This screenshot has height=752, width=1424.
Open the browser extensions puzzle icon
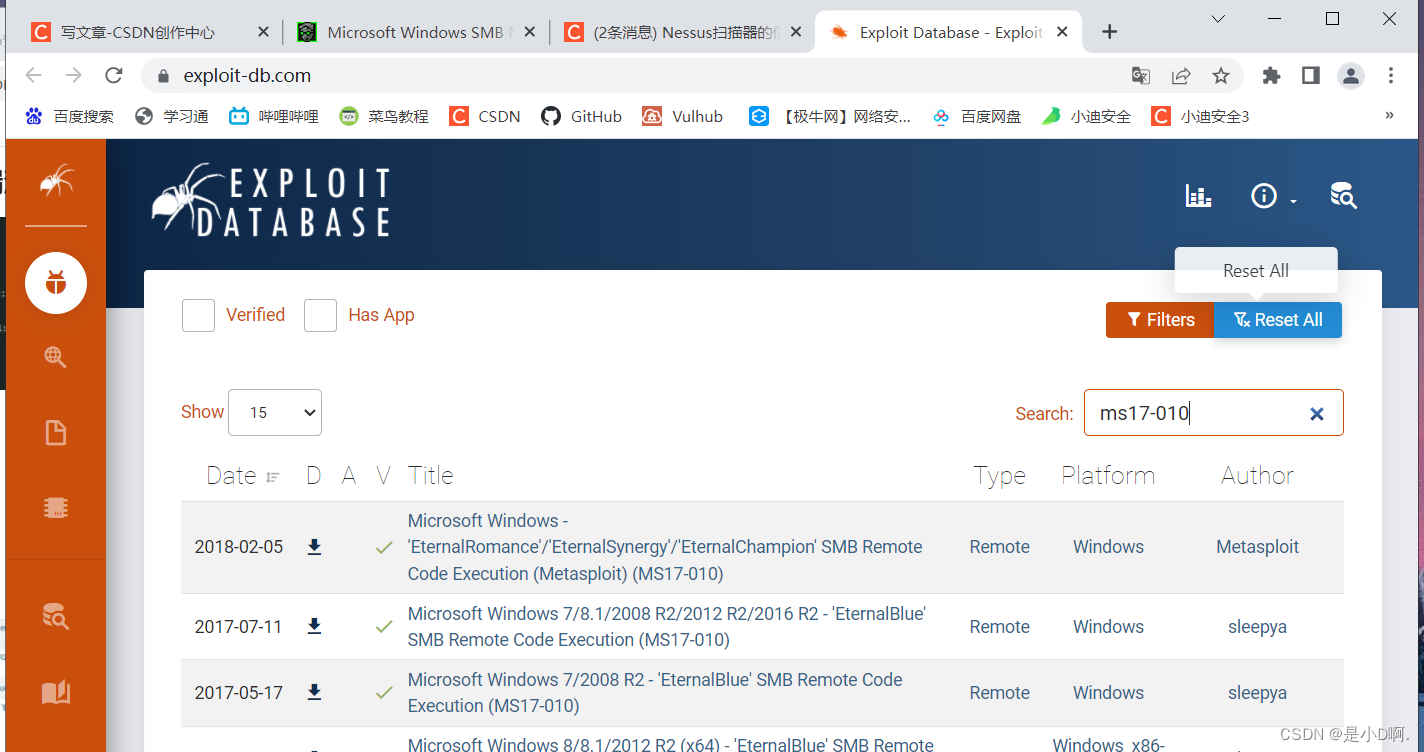pos(1271,75)
